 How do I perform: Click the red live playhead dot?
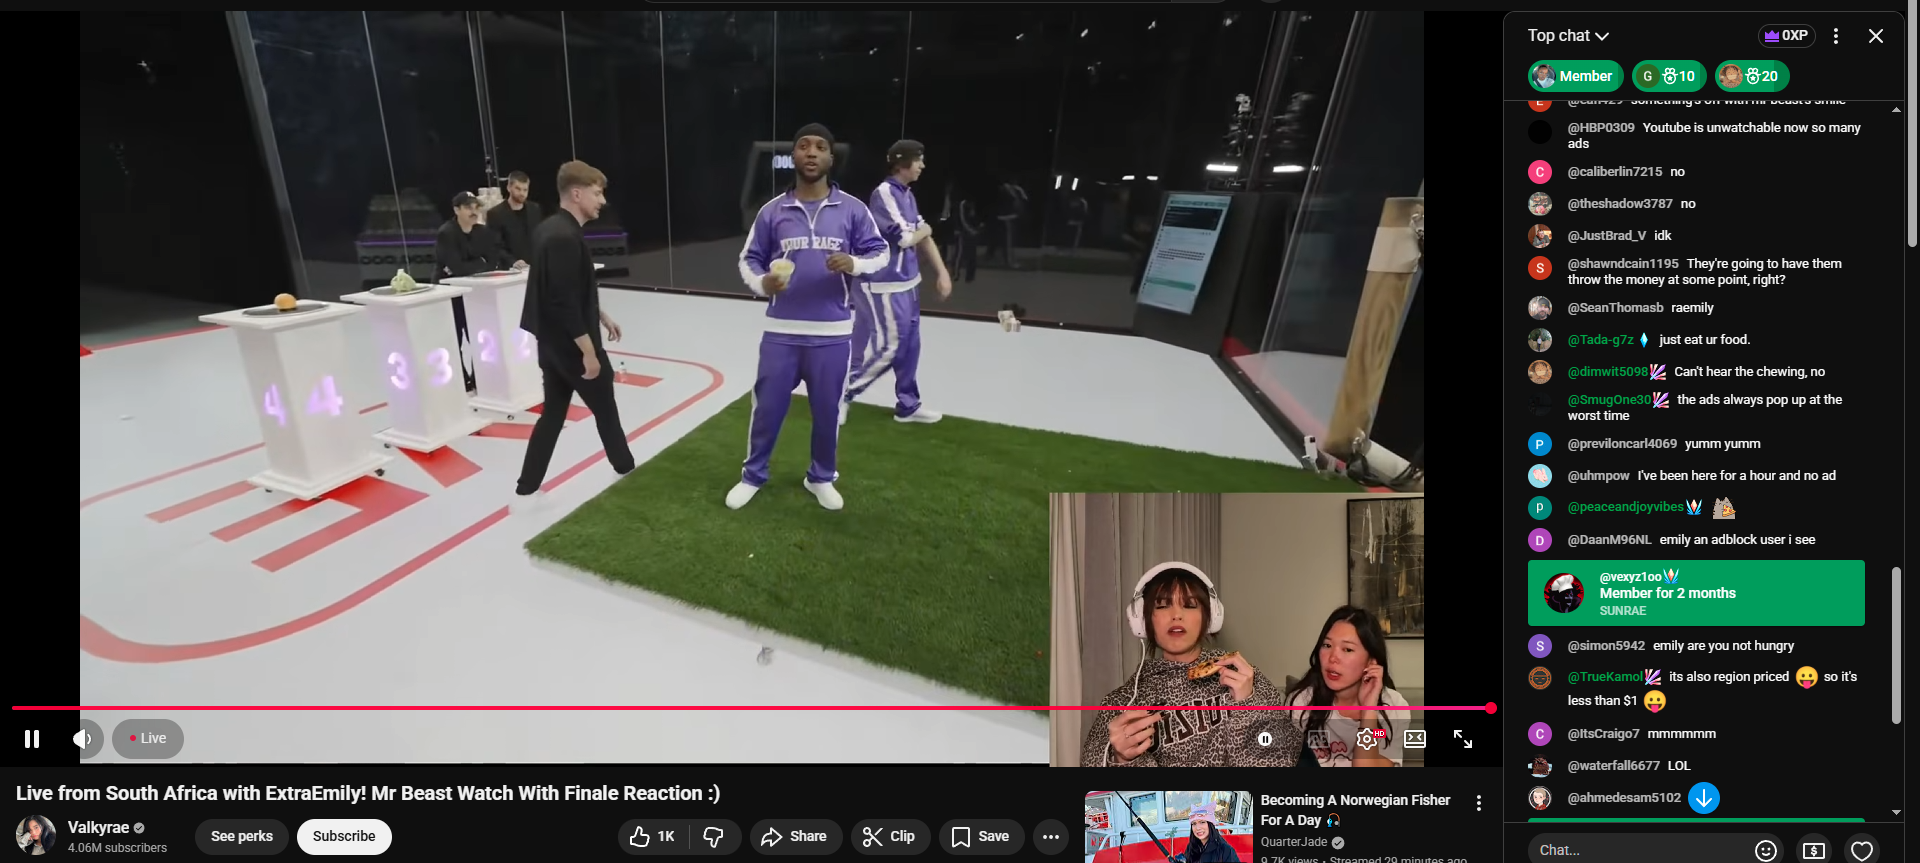pyautogui.click(x=1491, y=708)
